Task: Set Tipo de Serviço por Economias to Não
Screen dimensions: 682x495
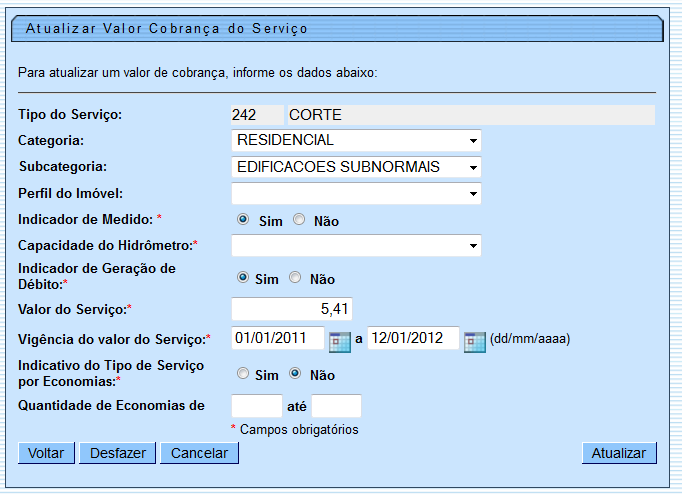Action: pyautogui.click(x=295, y=373)
